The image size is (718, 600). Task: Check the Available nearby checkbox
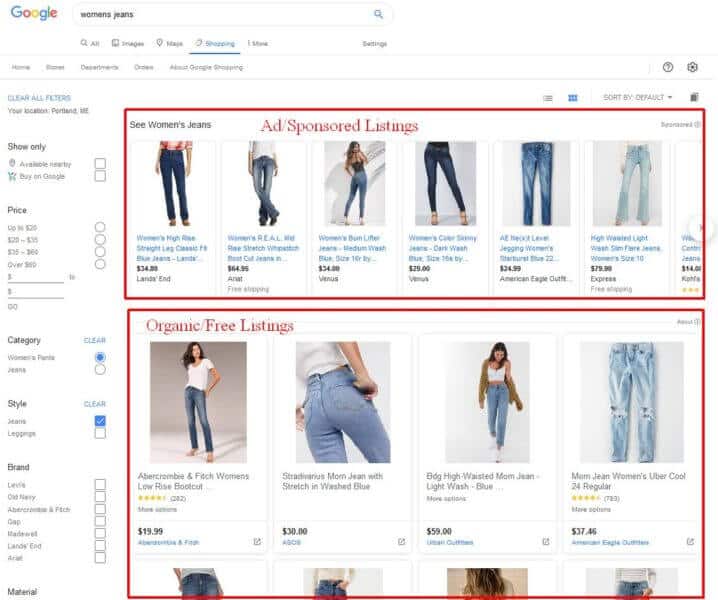click(x=100, y=164)
